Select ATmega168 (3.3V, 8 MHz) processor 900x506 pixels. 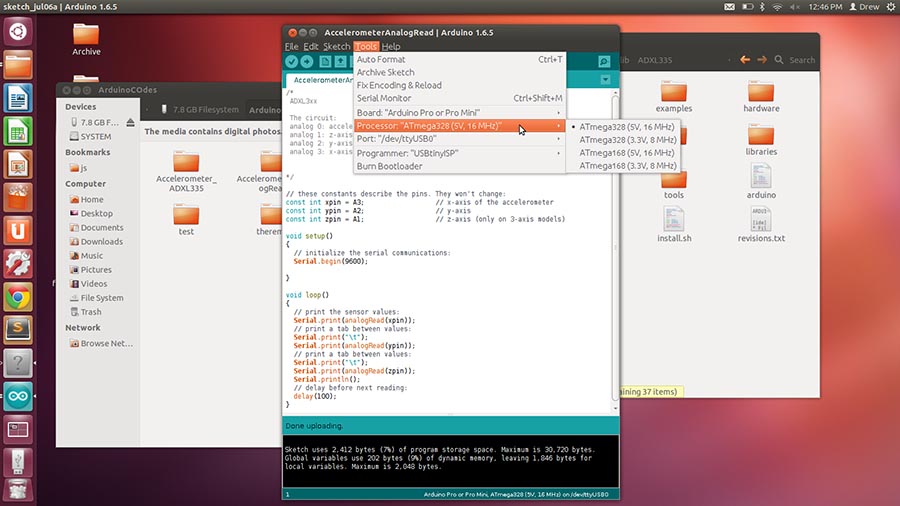tap(623, 165)
